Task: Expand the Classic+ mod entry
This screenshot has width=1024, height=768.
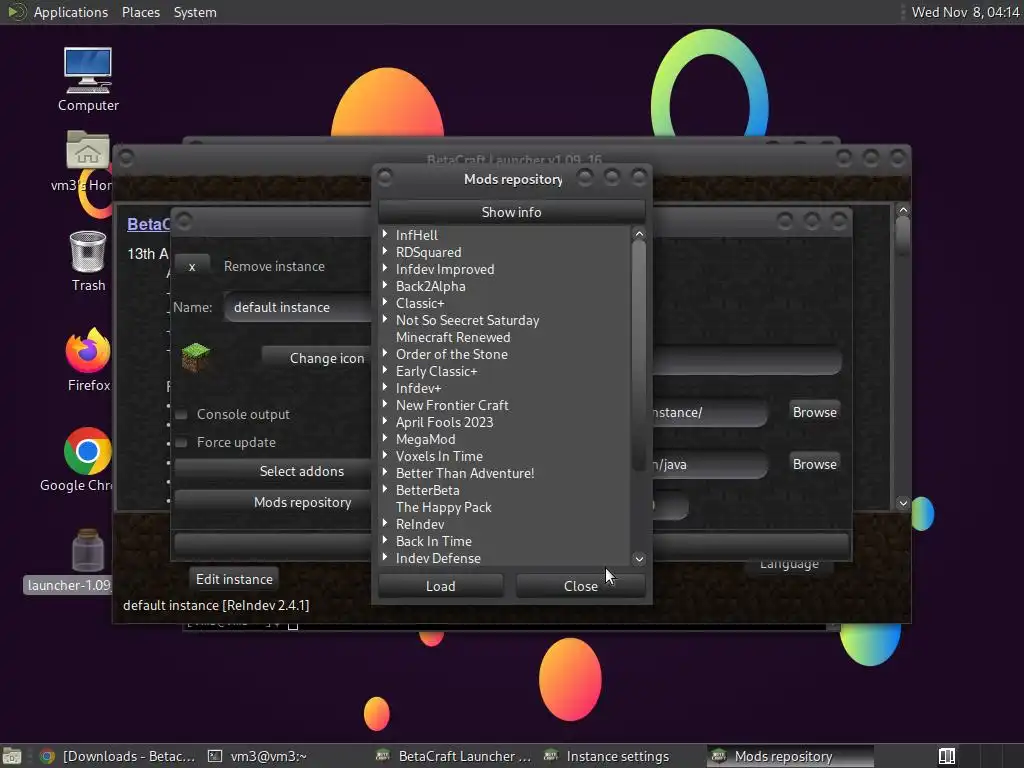Action: point(385,302)
